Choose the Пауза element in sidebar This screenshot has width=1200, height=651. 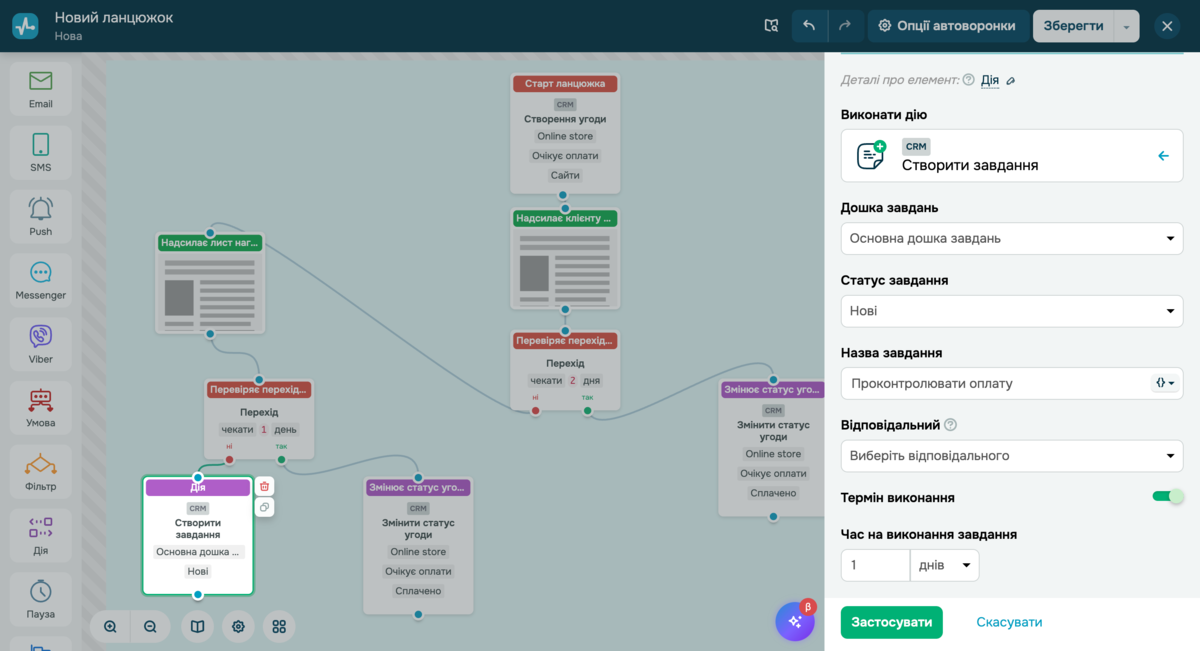pos(40,599)
